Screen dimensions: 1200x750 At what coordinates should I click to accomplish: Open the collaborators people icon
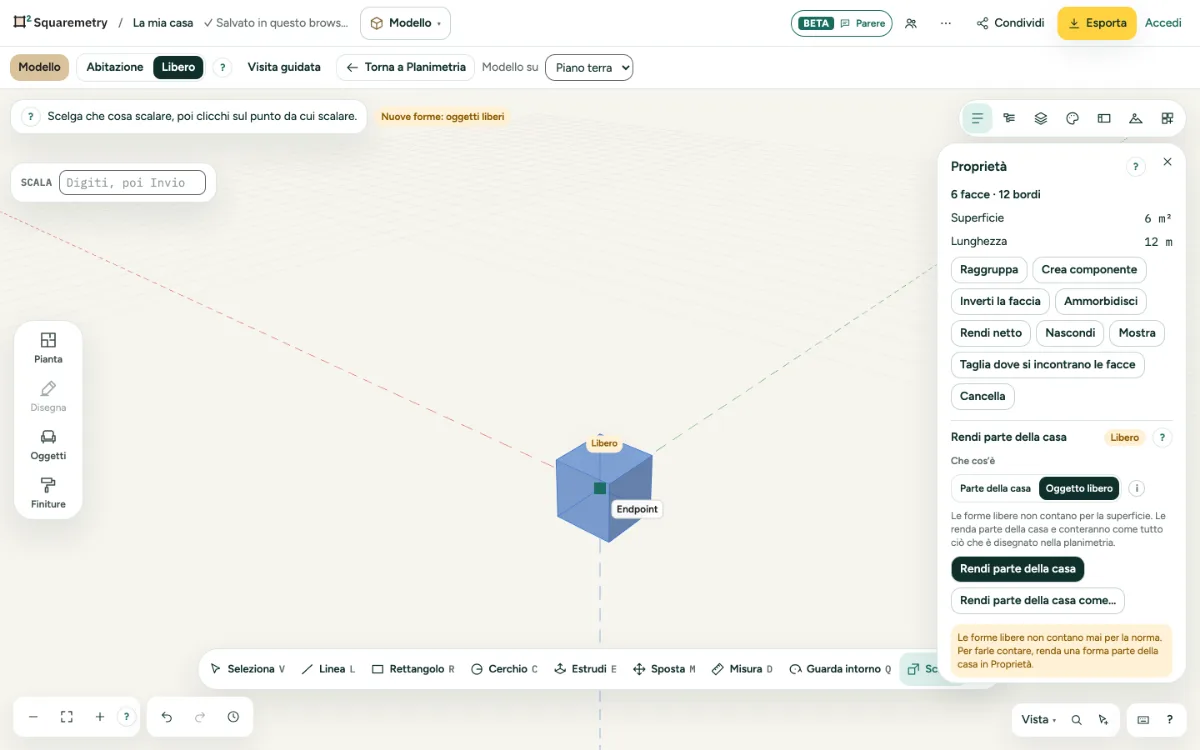[x=911, y=23]
